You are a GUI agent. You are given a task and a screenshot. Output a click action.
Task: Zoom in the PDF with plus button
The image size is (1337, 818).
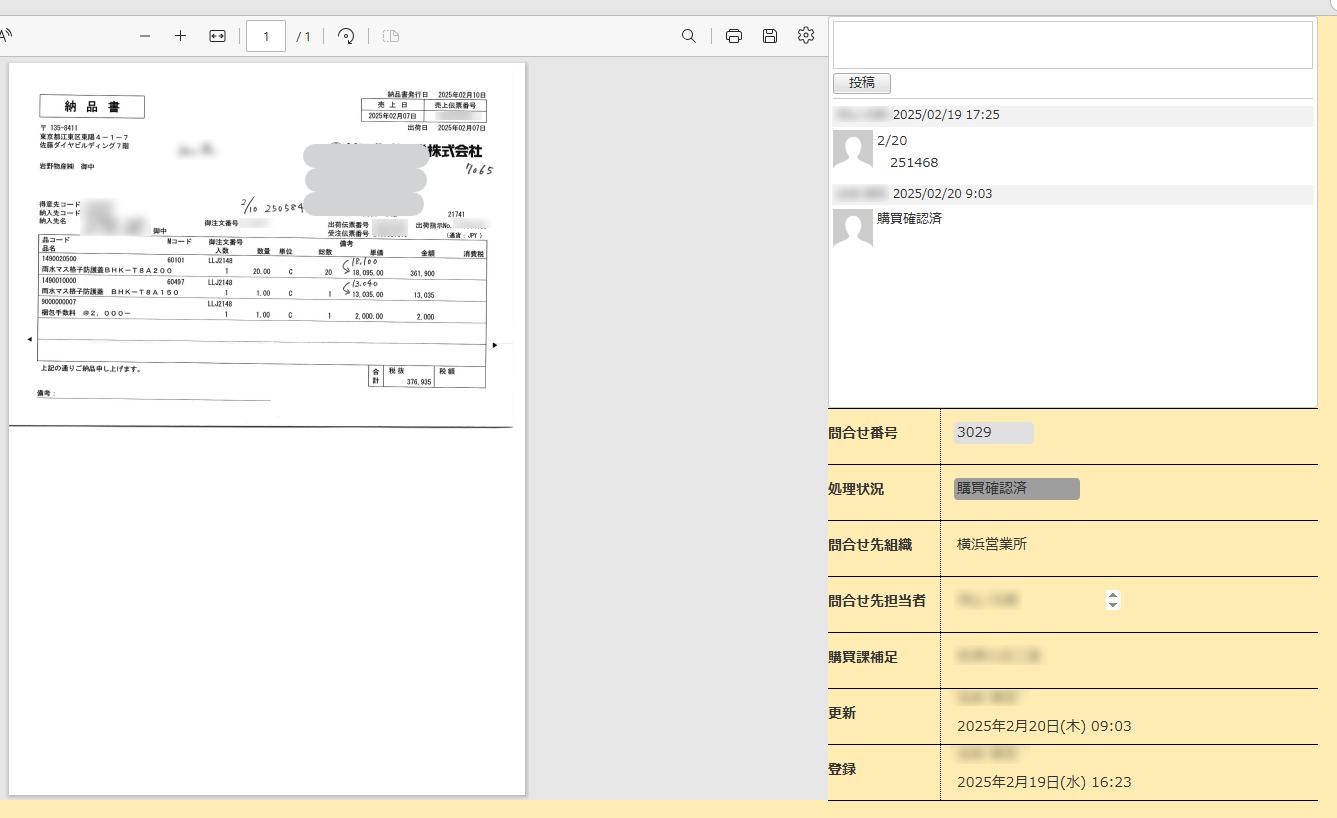(x=180, y=36)
